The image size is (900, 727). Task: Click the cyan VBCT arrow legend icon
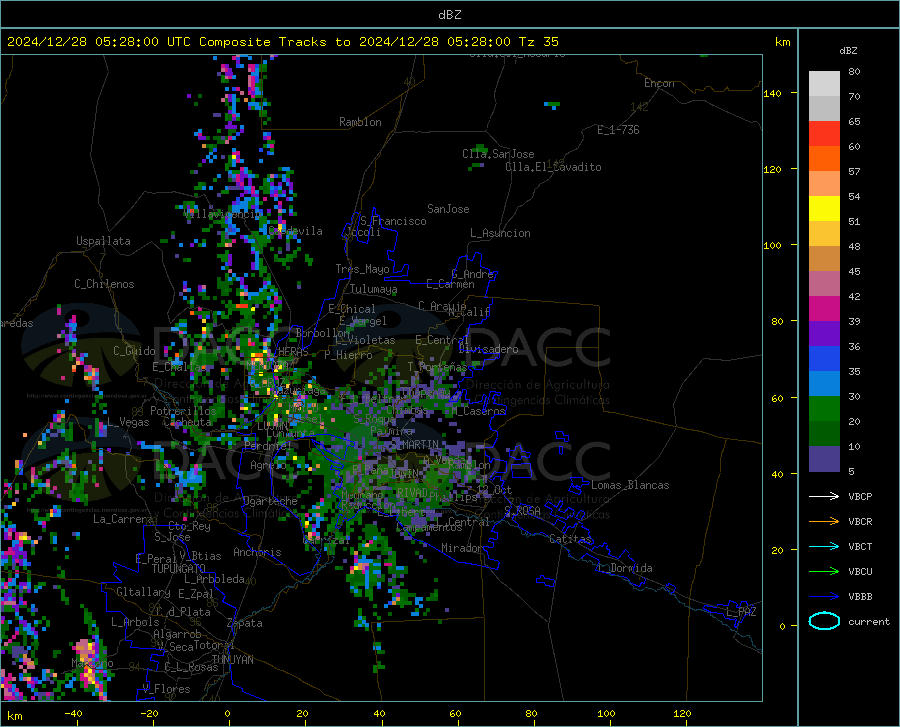tap(824, 546)
